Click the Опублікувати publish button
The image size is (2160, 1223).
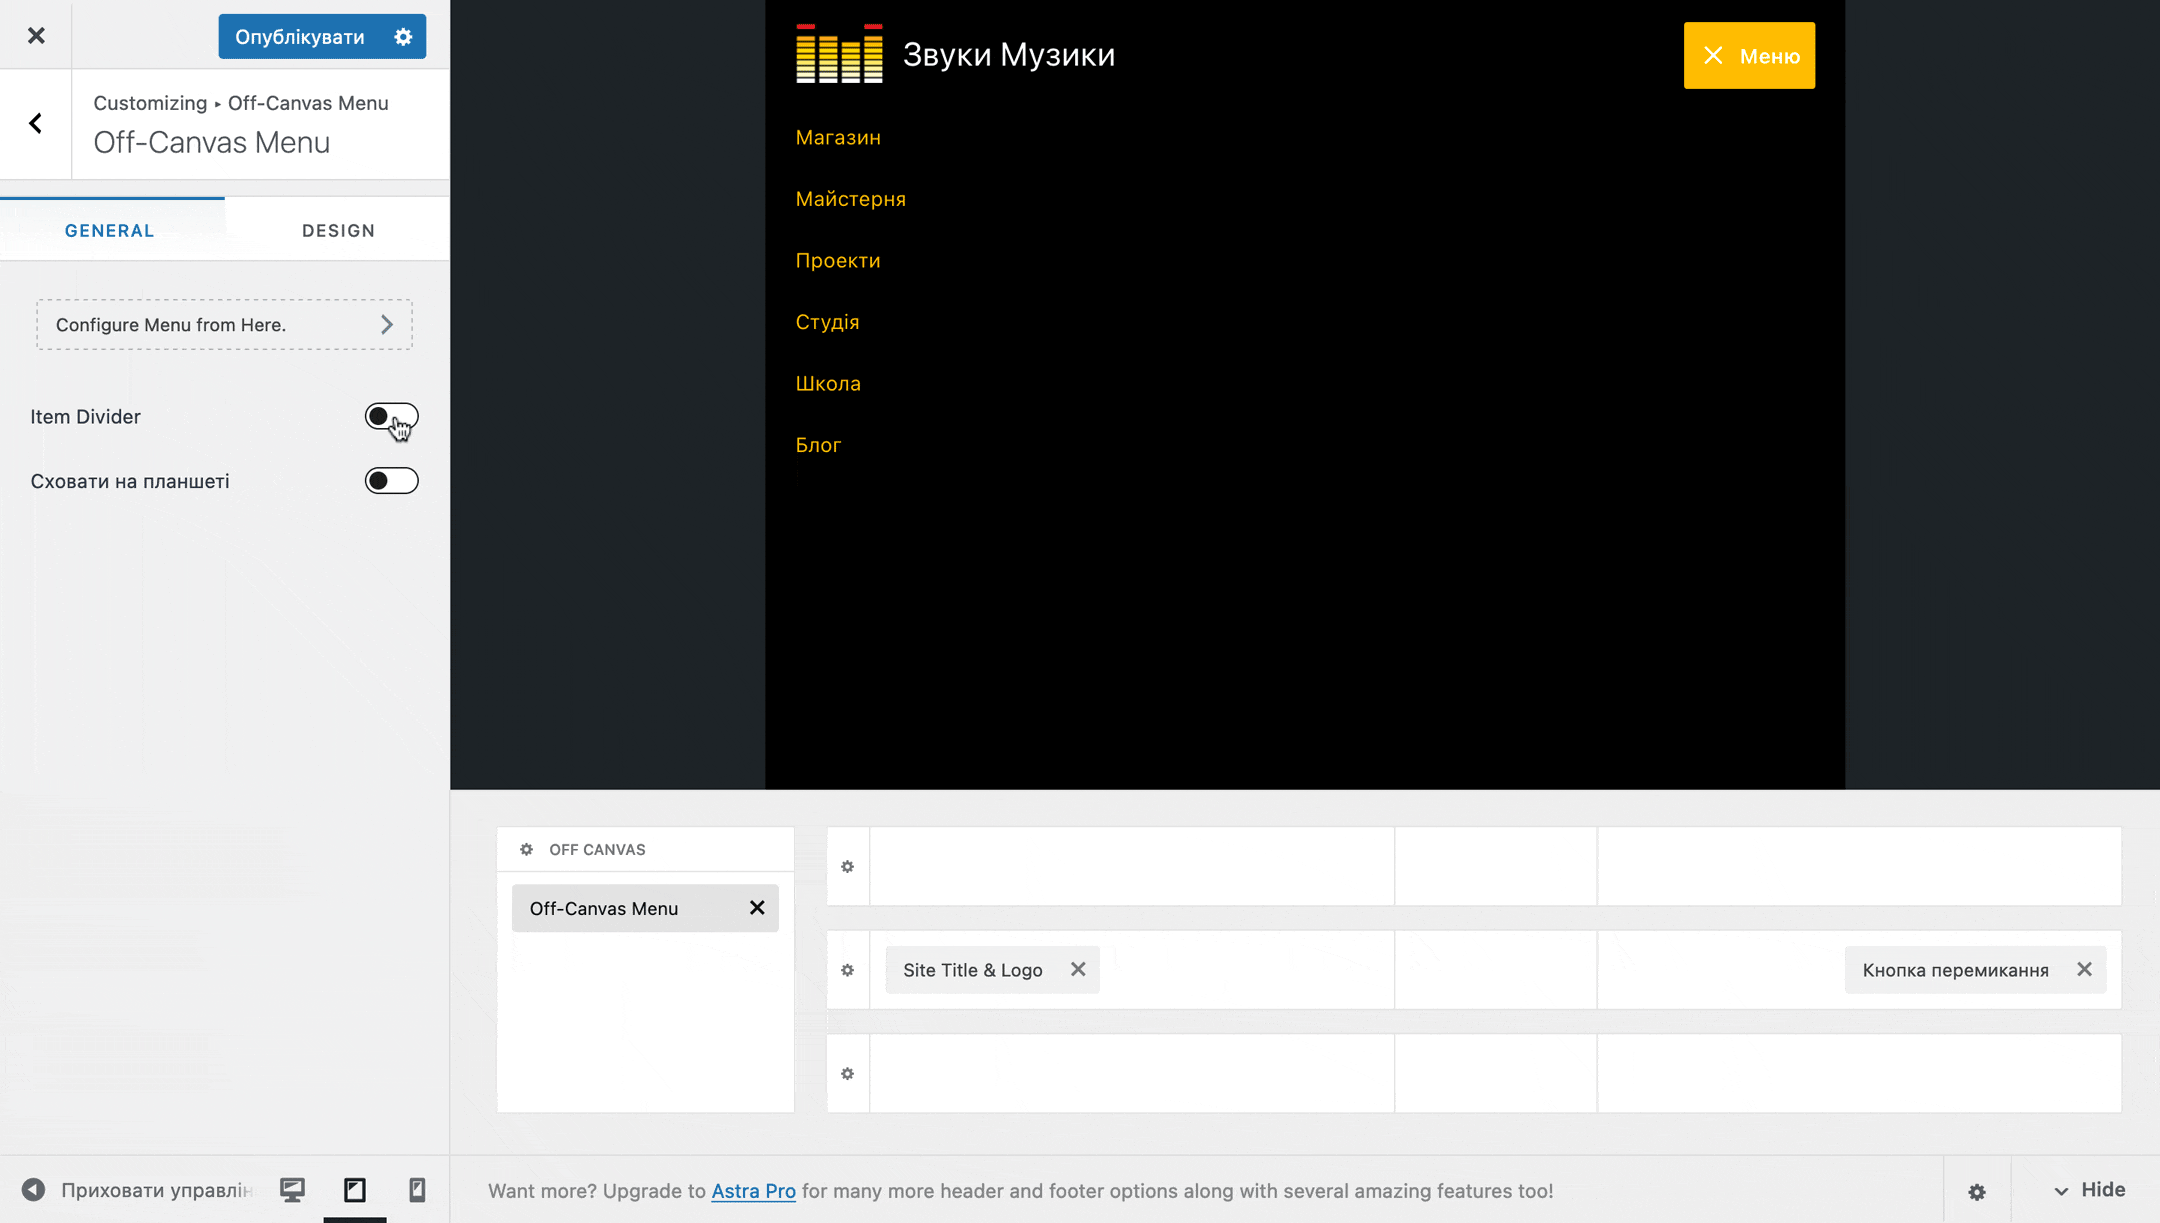[x=299, y=37]
